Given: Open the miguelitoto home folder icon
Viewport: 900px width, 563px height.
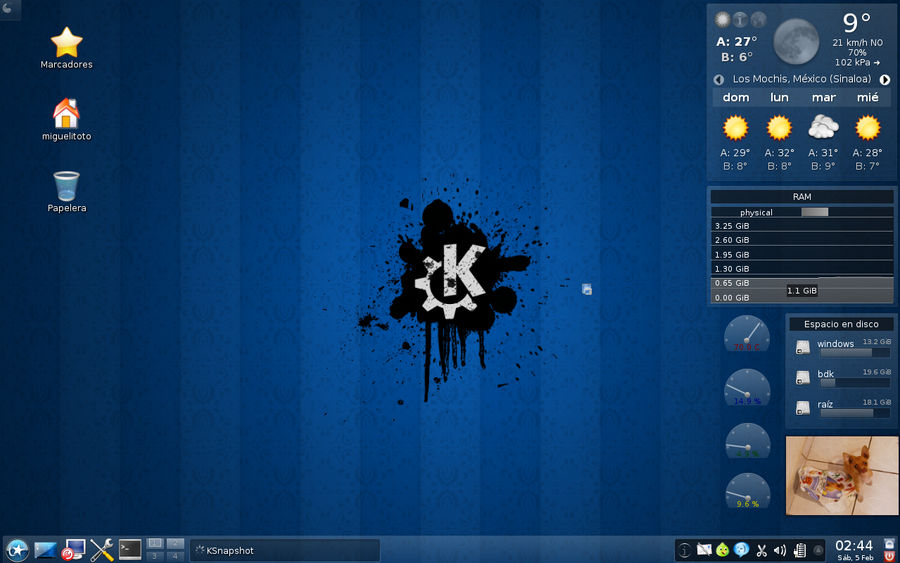Looking at the screenshot, I should [x=67, y=119].
